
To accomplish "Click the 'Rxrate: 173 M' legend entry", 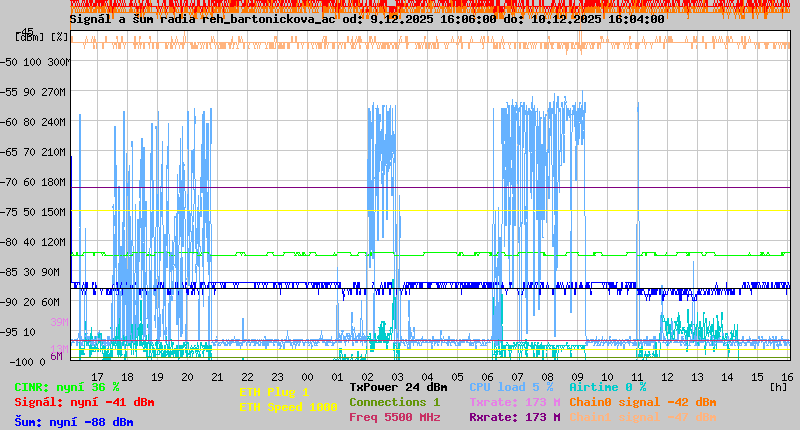I will 515,417.
